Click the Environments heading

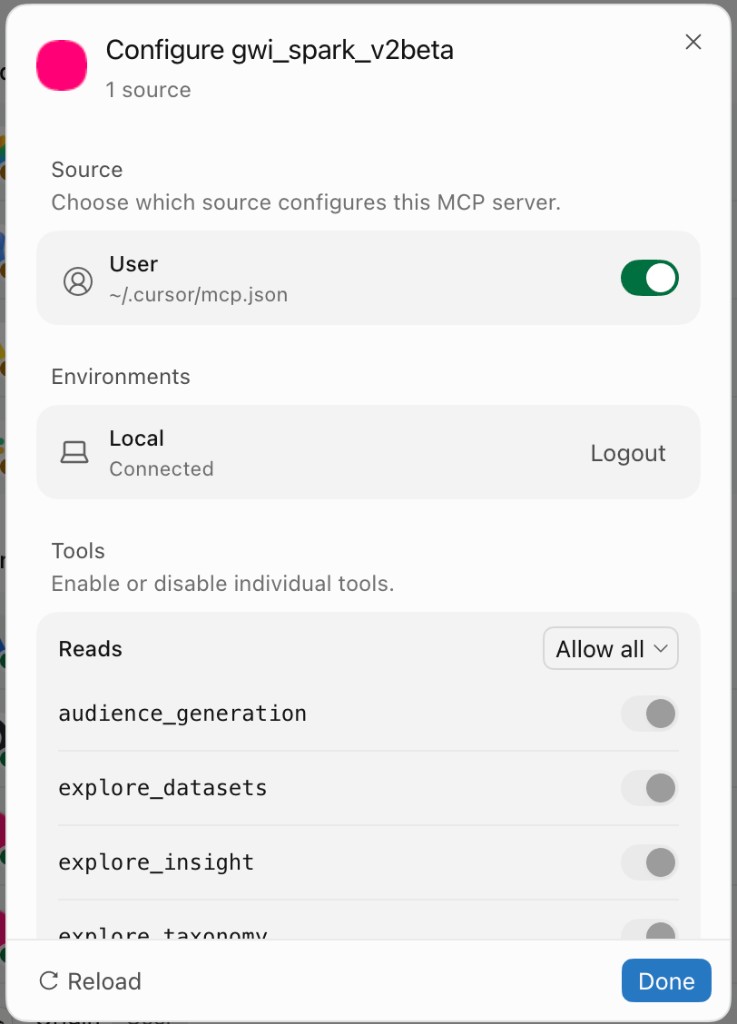(x=121, y=376)
